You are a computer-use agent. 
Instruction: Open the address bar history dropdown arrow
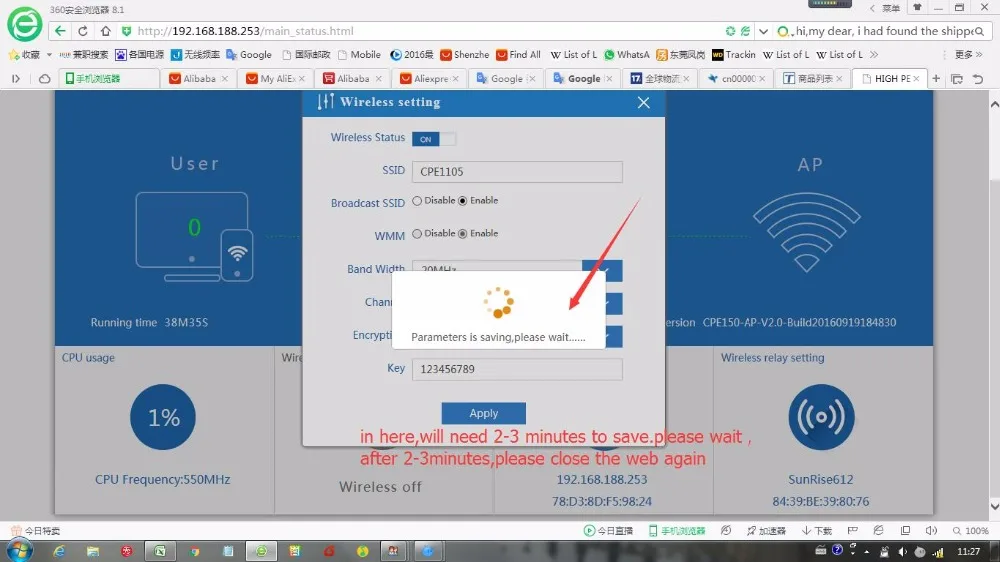click(x=763, y=31)
